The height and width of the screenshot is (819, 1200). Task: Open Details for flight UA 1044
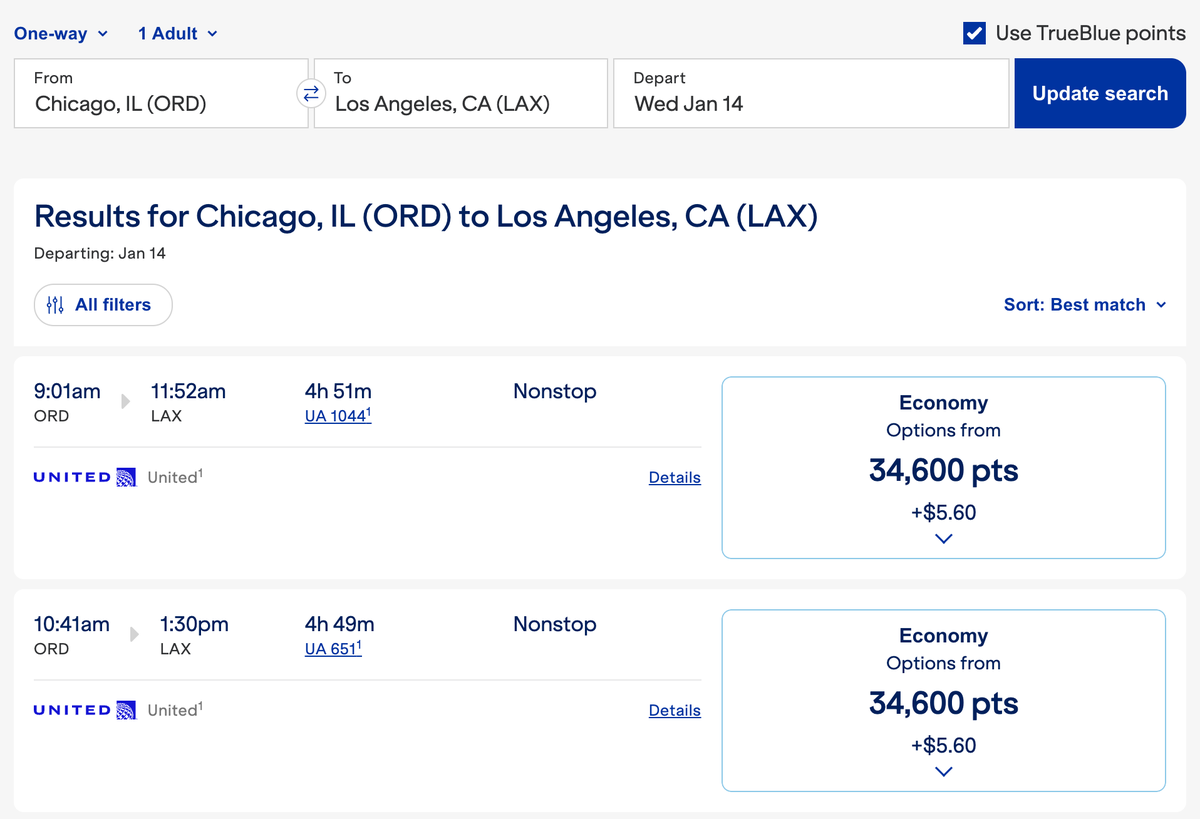674,478
